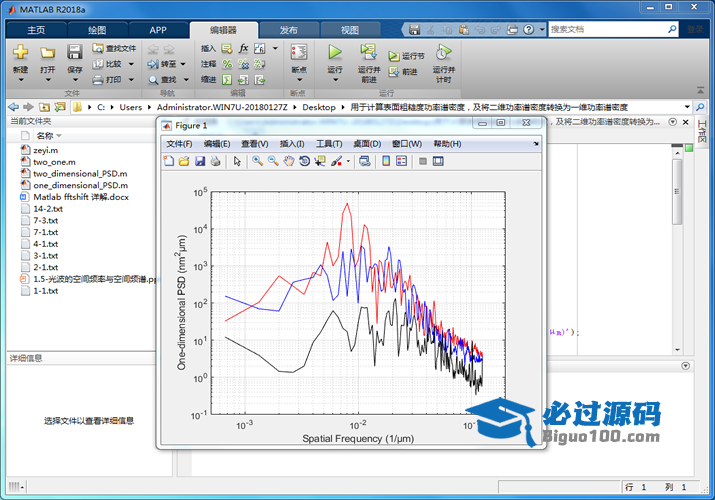Click the show plot tools icon in Figure 1
This screenshot has height=500, width=715.
[438, 161]
